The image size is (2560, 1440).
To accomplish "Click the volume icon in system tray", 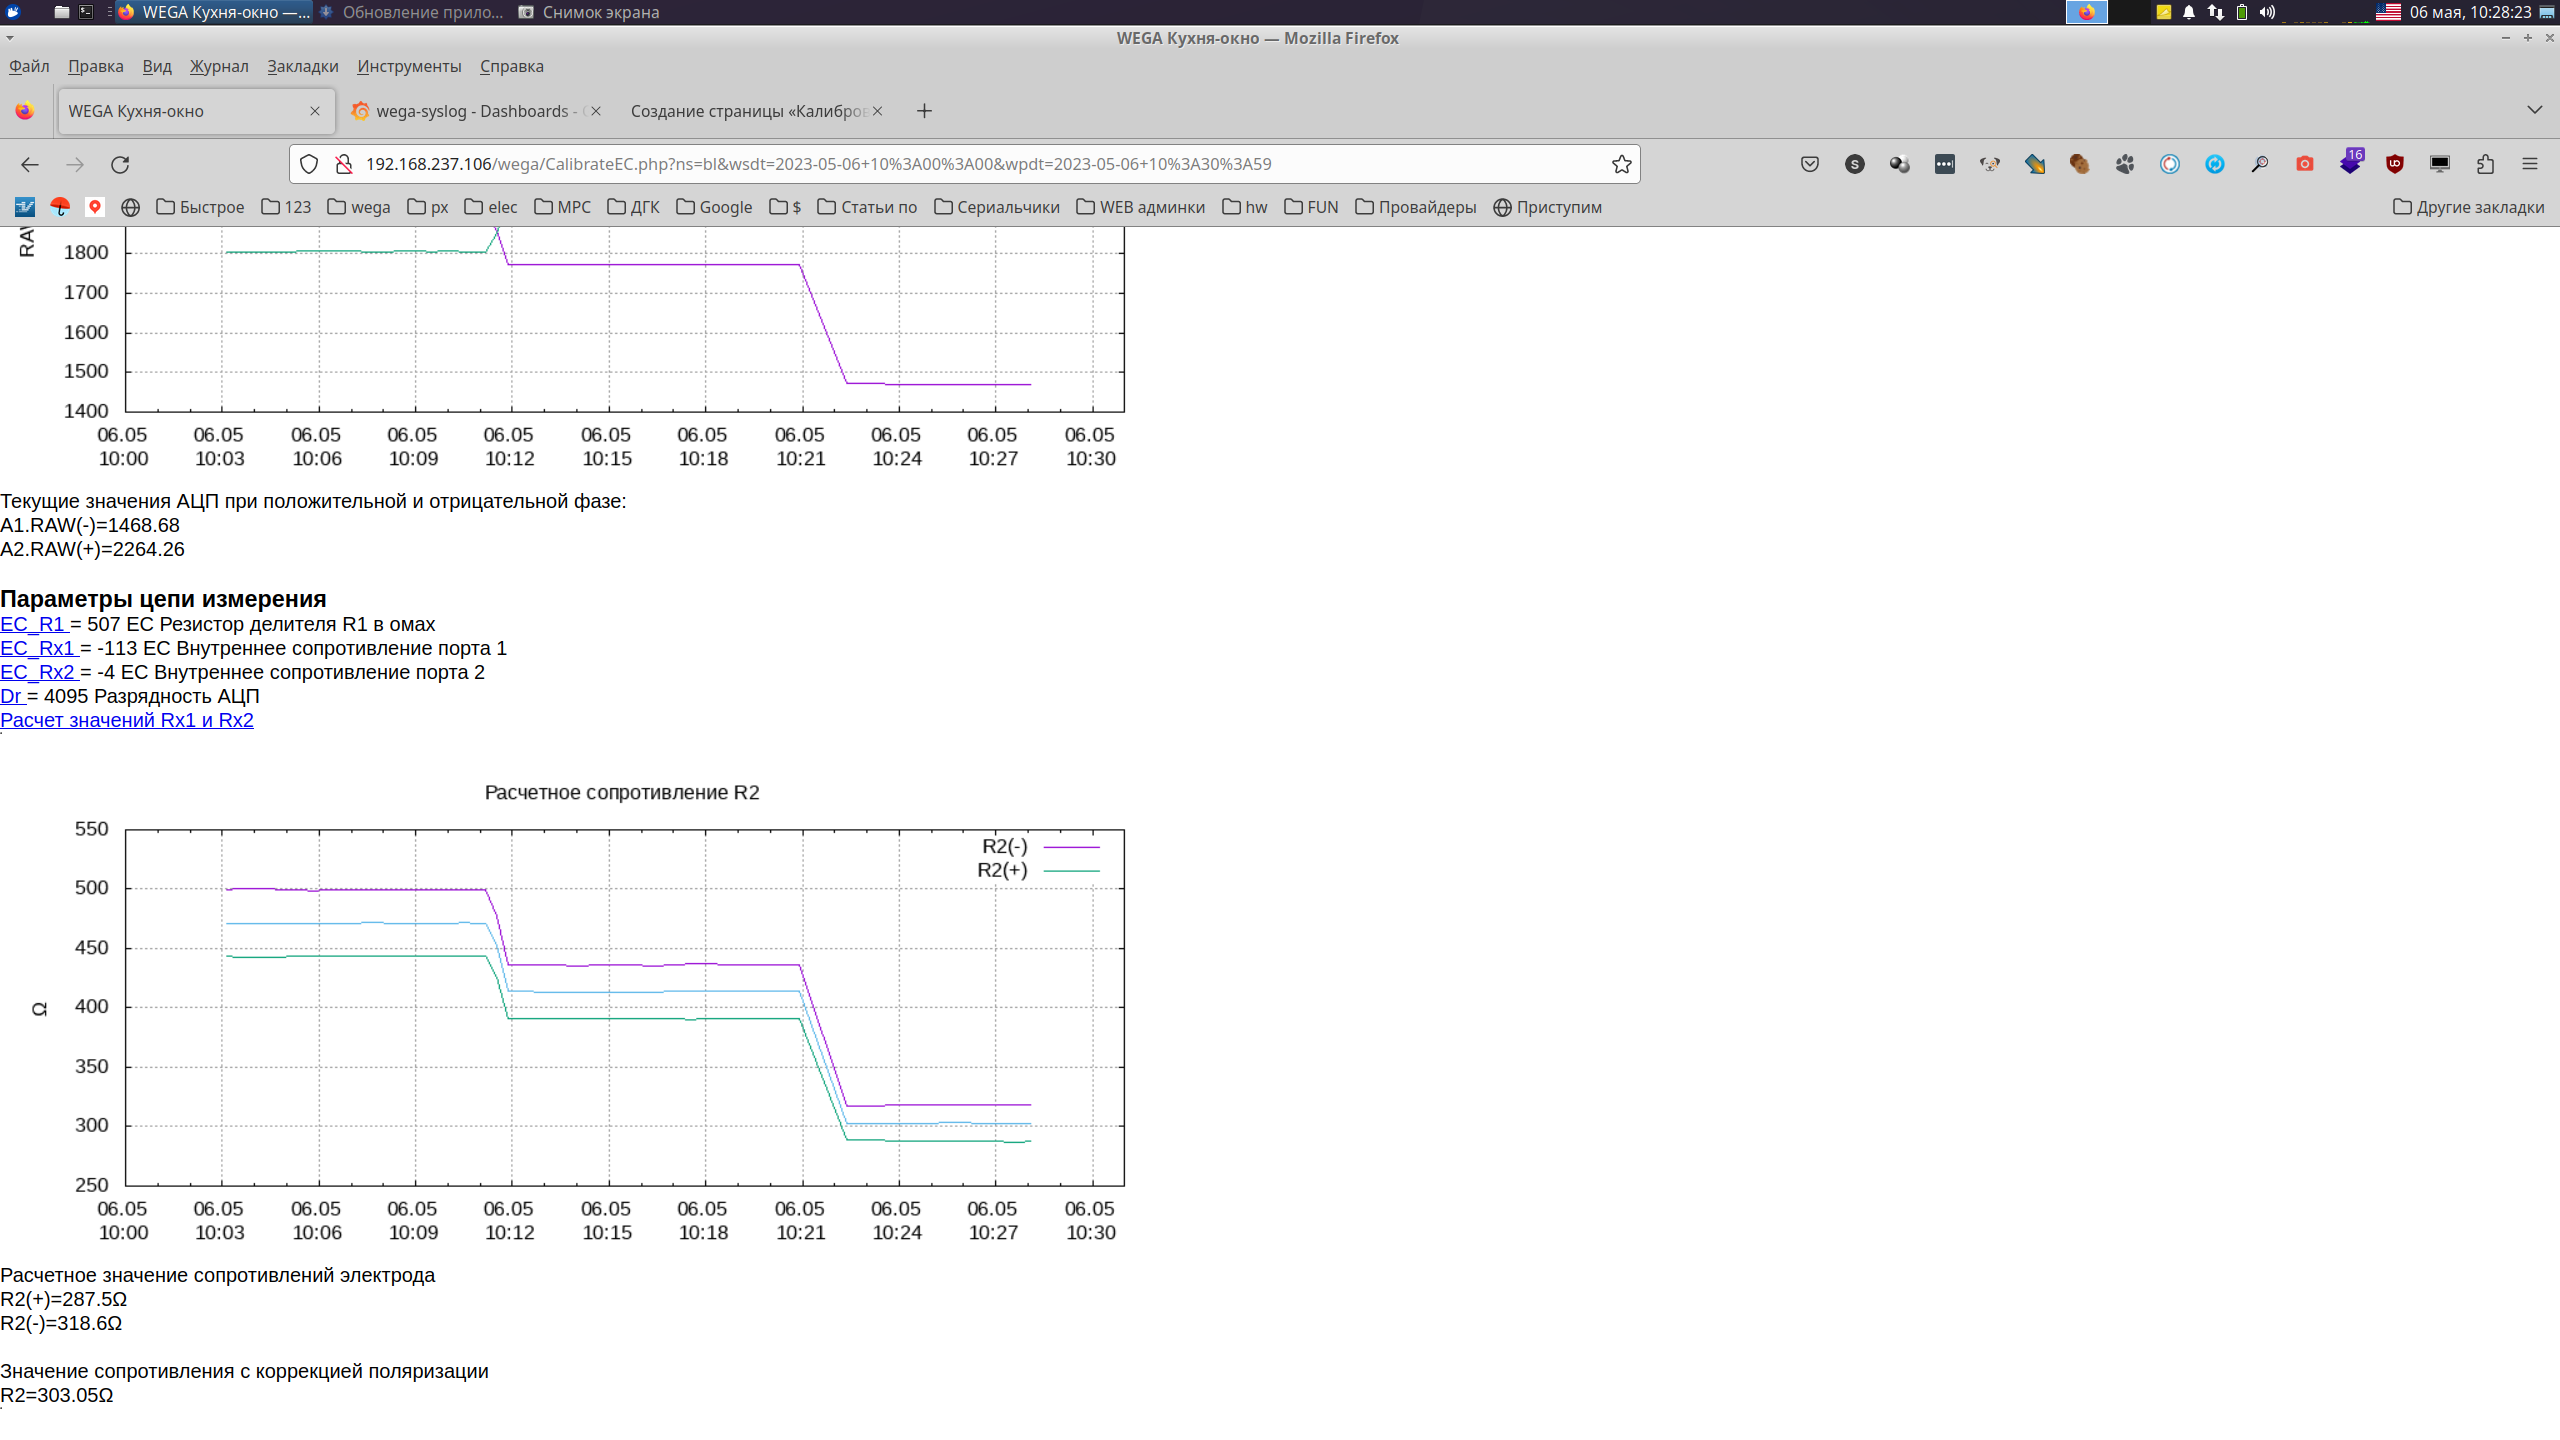I will 2267,12.
